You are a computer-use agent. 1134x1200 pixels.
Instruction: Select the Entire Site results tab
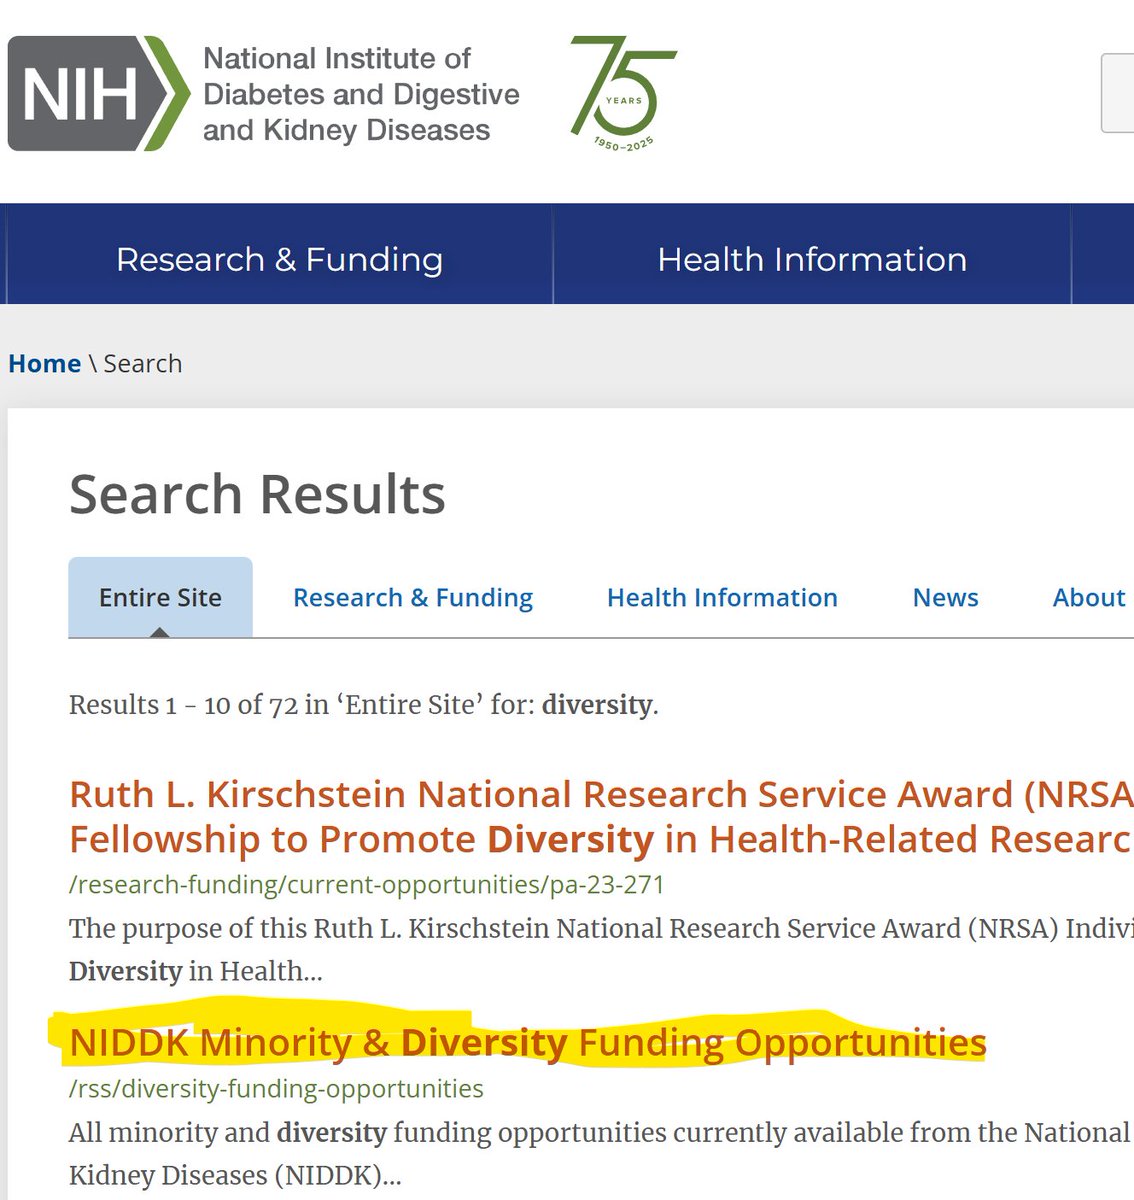click(160, 597)
